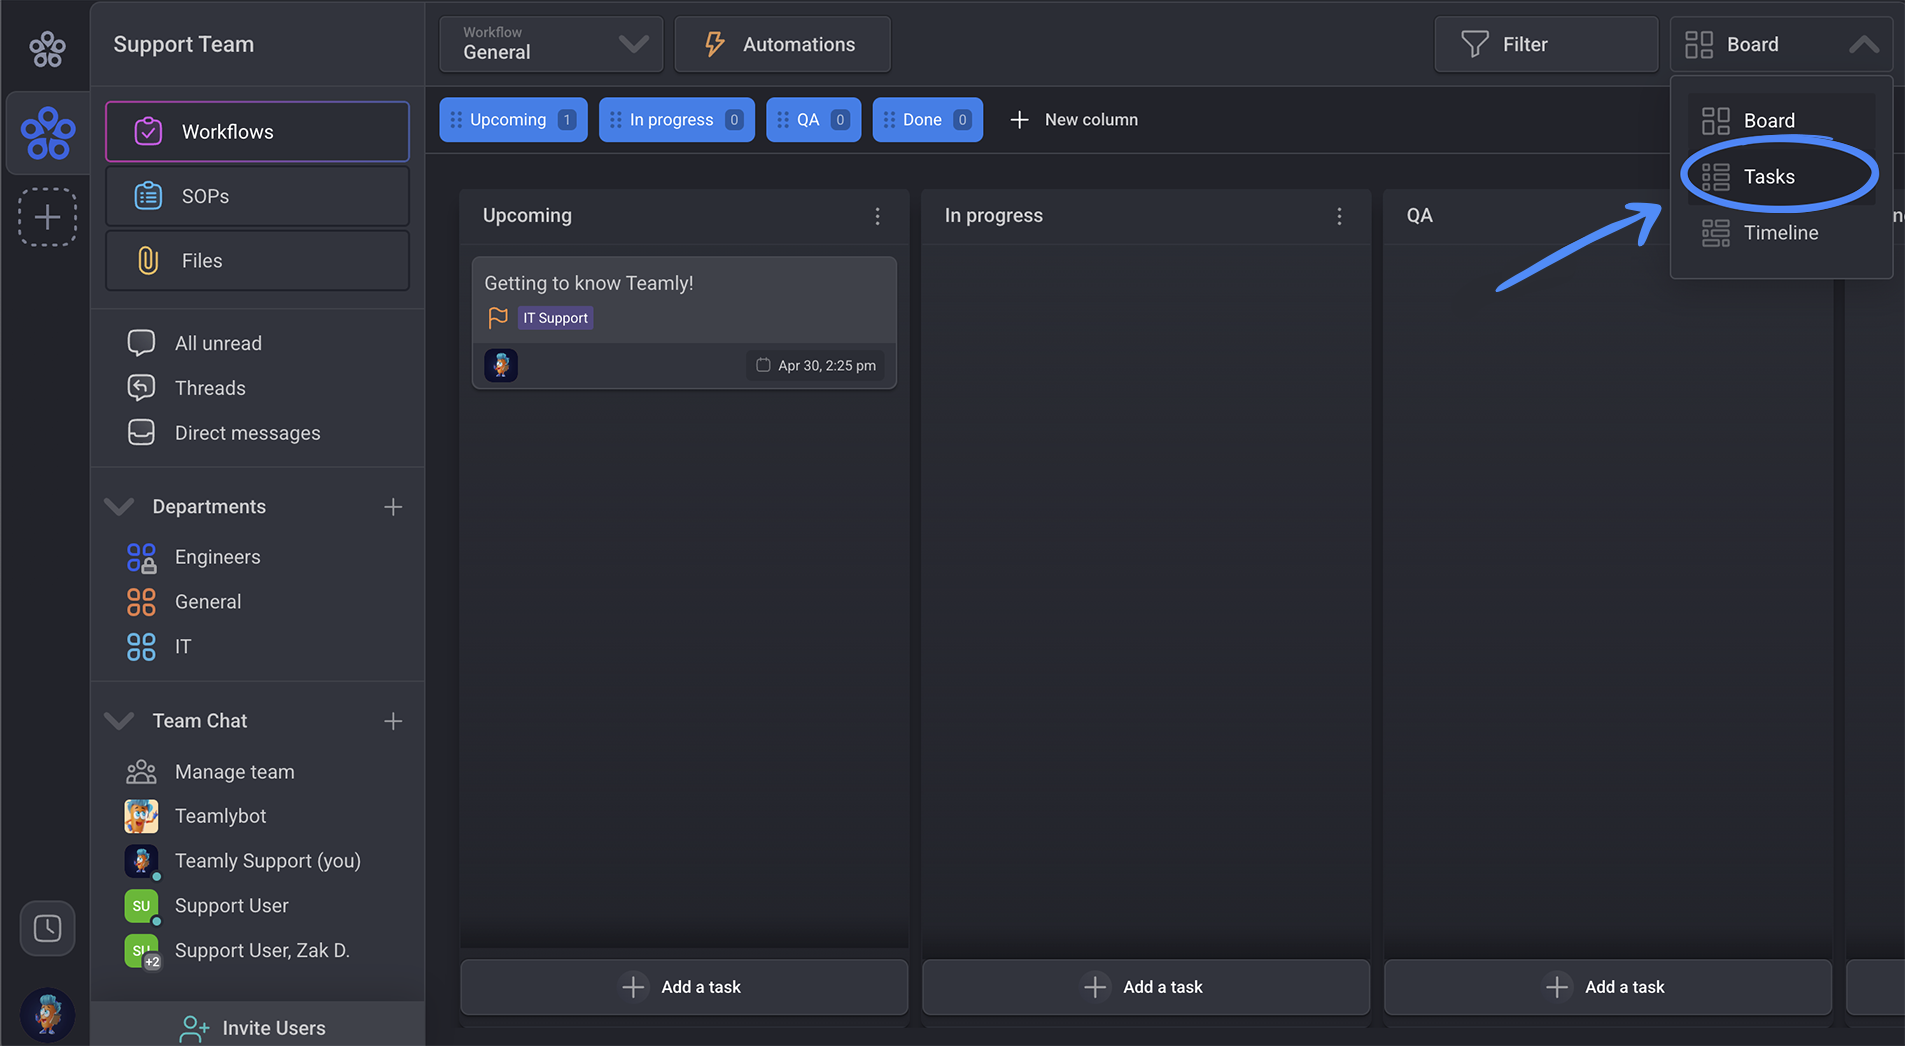Select the active Support Team workspace icon

[47, 133]
